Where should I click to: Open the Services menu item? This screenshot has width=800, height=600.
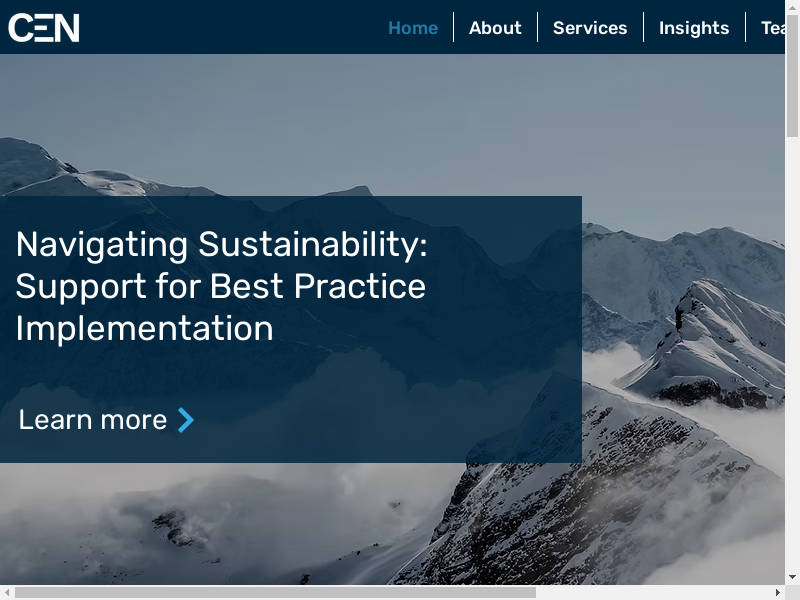(x=590, y=28)
